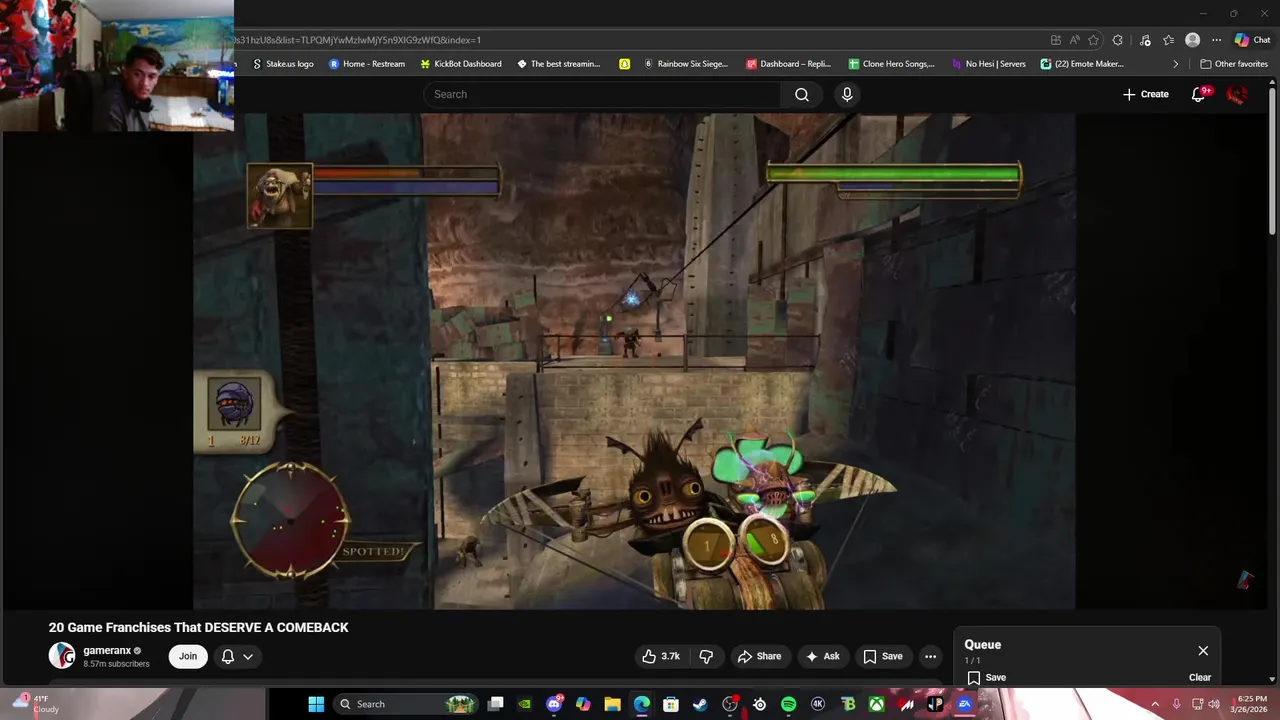This screenshot has width=1280, height=720.
Task: Expand the bookmarks overflow chevron
Action: point(1176,64)
